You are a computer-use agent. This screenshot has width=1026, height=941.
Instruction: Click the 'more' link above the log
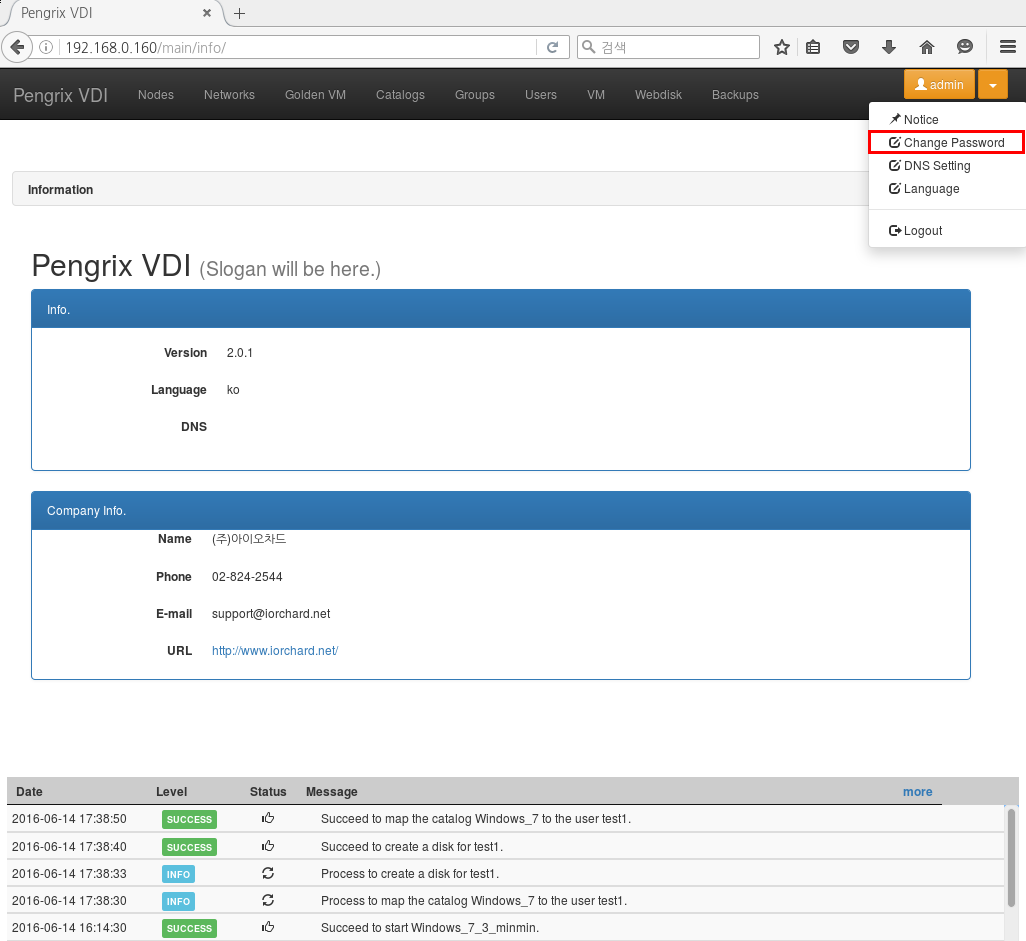point(917,792)
